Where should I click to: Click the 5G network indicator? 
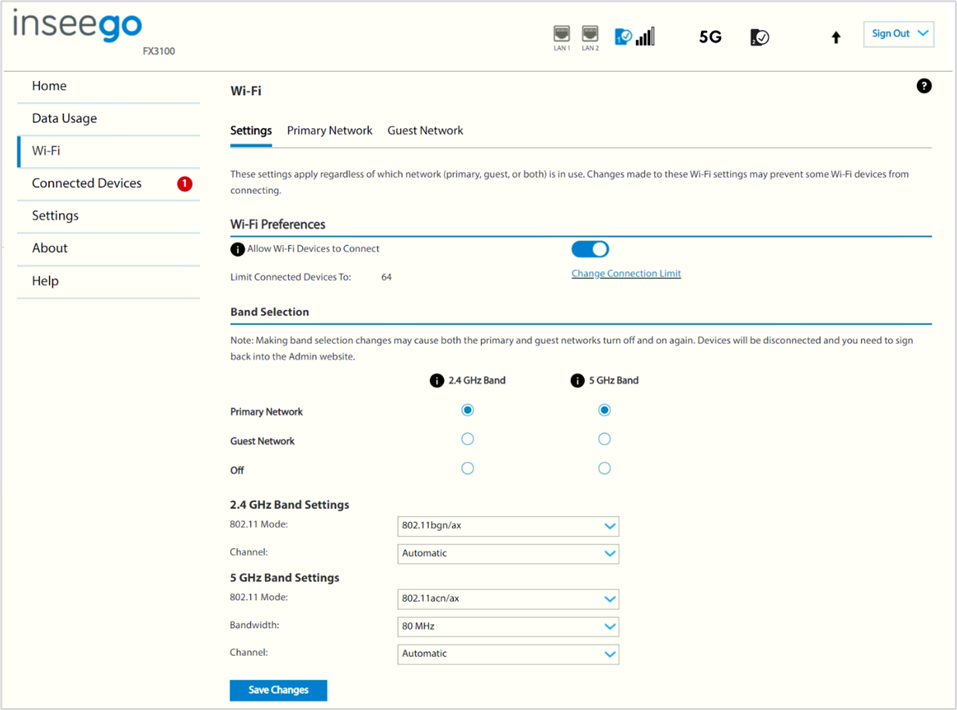(x=710, y=37)
